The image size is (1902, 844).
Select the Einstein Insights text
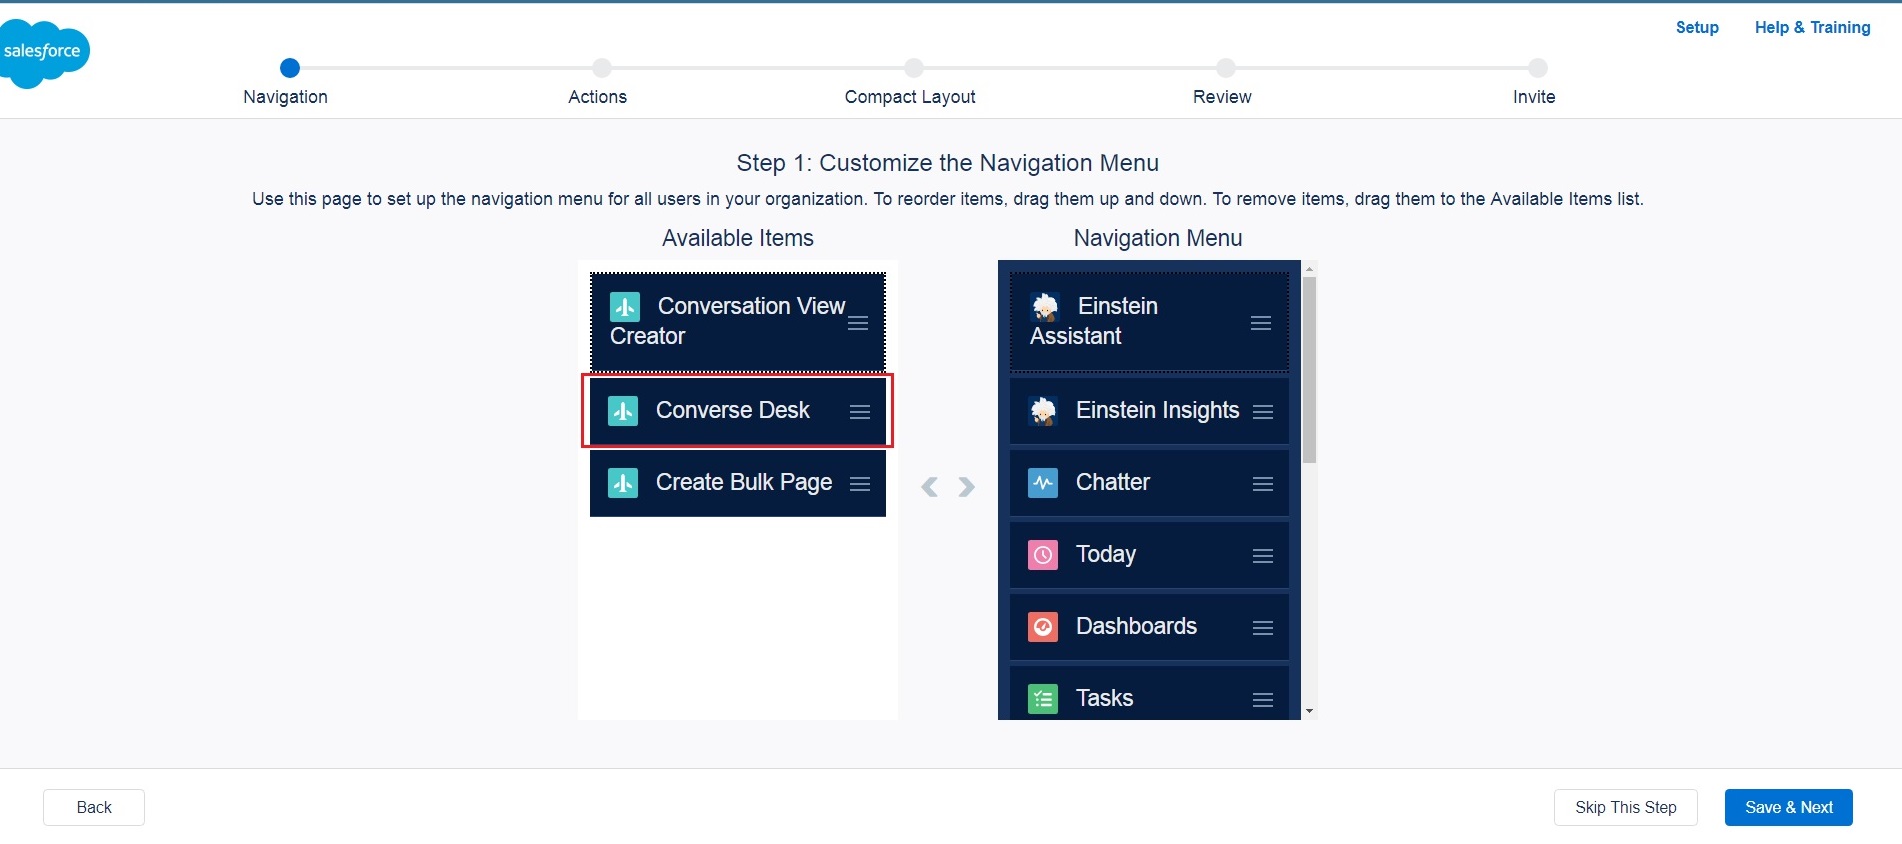tap(1157, 411)
